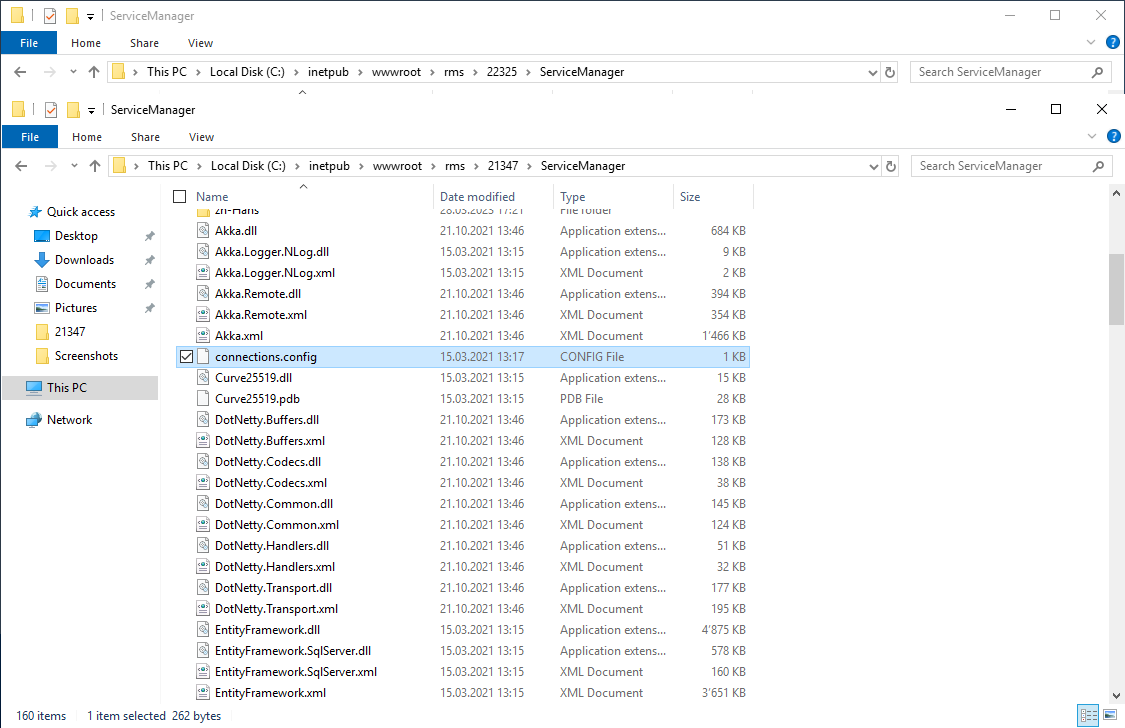
Task: Go to 21347 in the front address bar
Action: tap(503, 166)
